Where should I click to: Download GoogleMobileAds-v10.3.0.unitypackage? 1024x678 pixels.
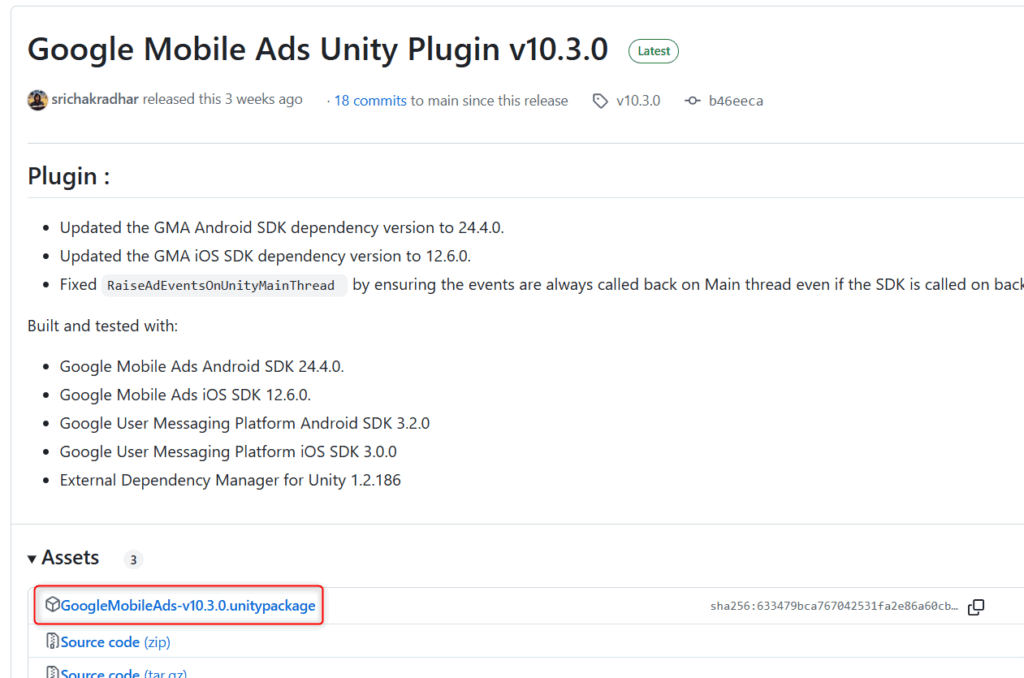(x=188, y=605)
